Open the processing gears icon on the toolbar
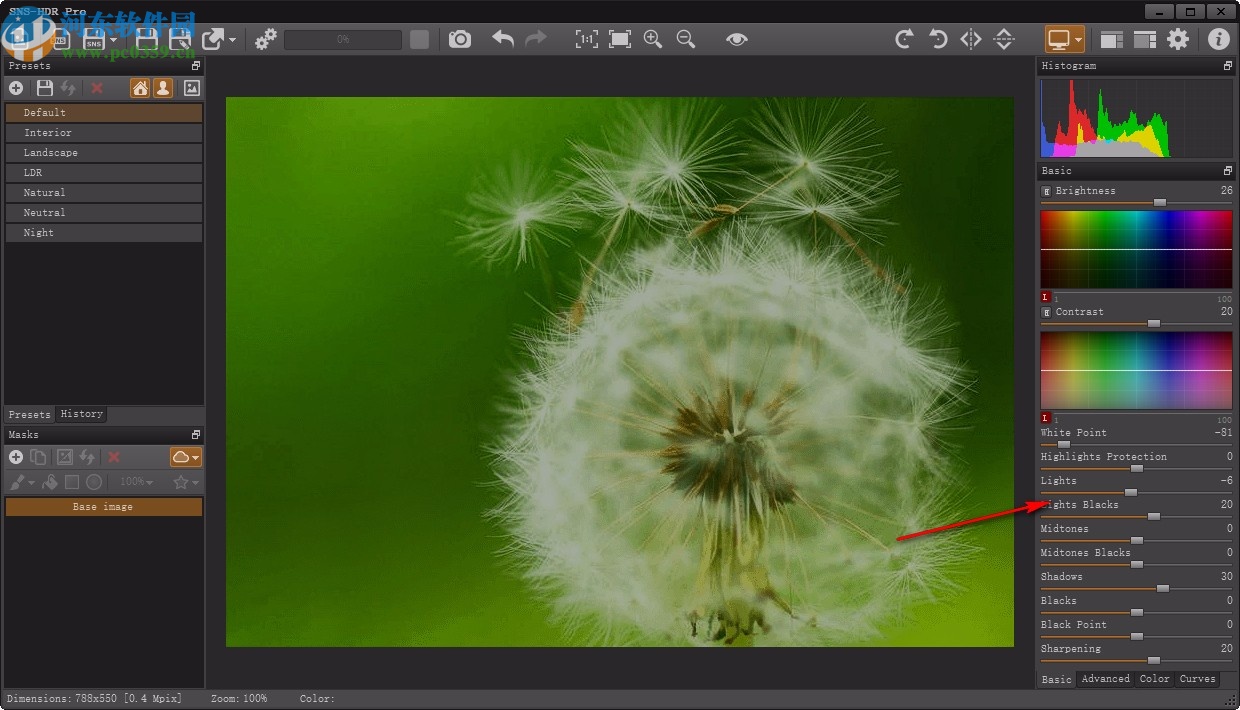The width and height of the screenshot is (1240, 710). [x=265, y=39]
